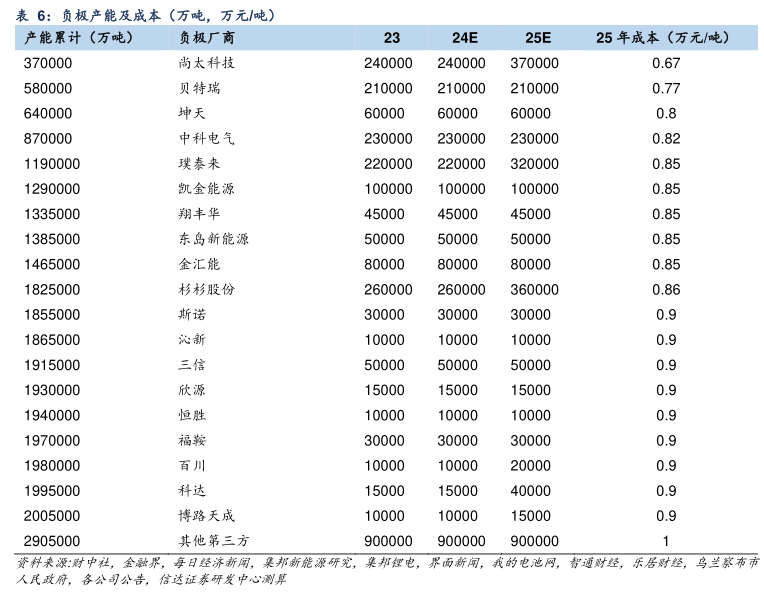Select cumulative capacity value 1335000
The height and width of the screenshot is (596, 764).
[52, 214]
